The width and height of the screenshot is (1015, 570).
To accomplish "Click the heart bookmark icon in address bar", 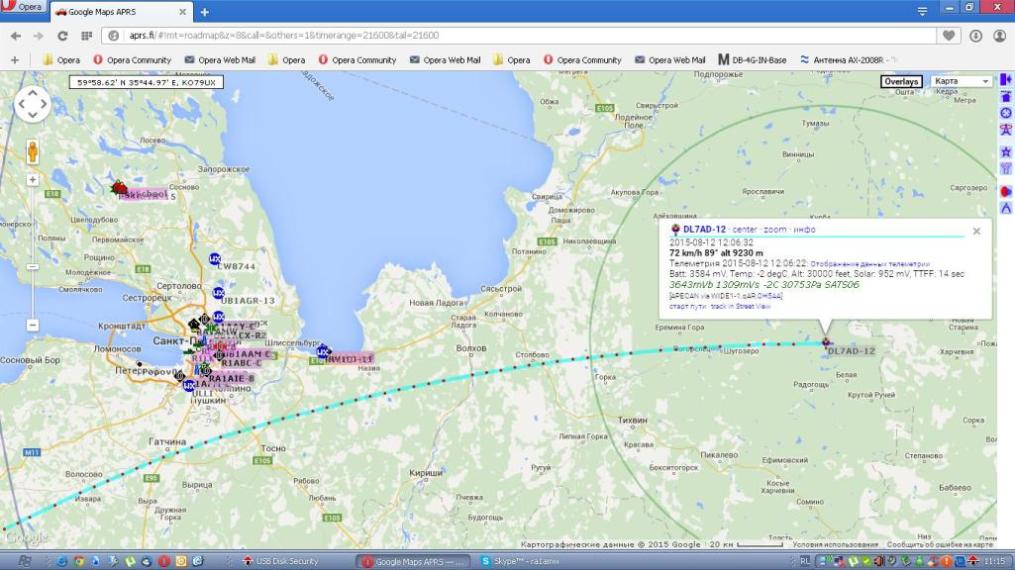I will (x=948, y=35).
